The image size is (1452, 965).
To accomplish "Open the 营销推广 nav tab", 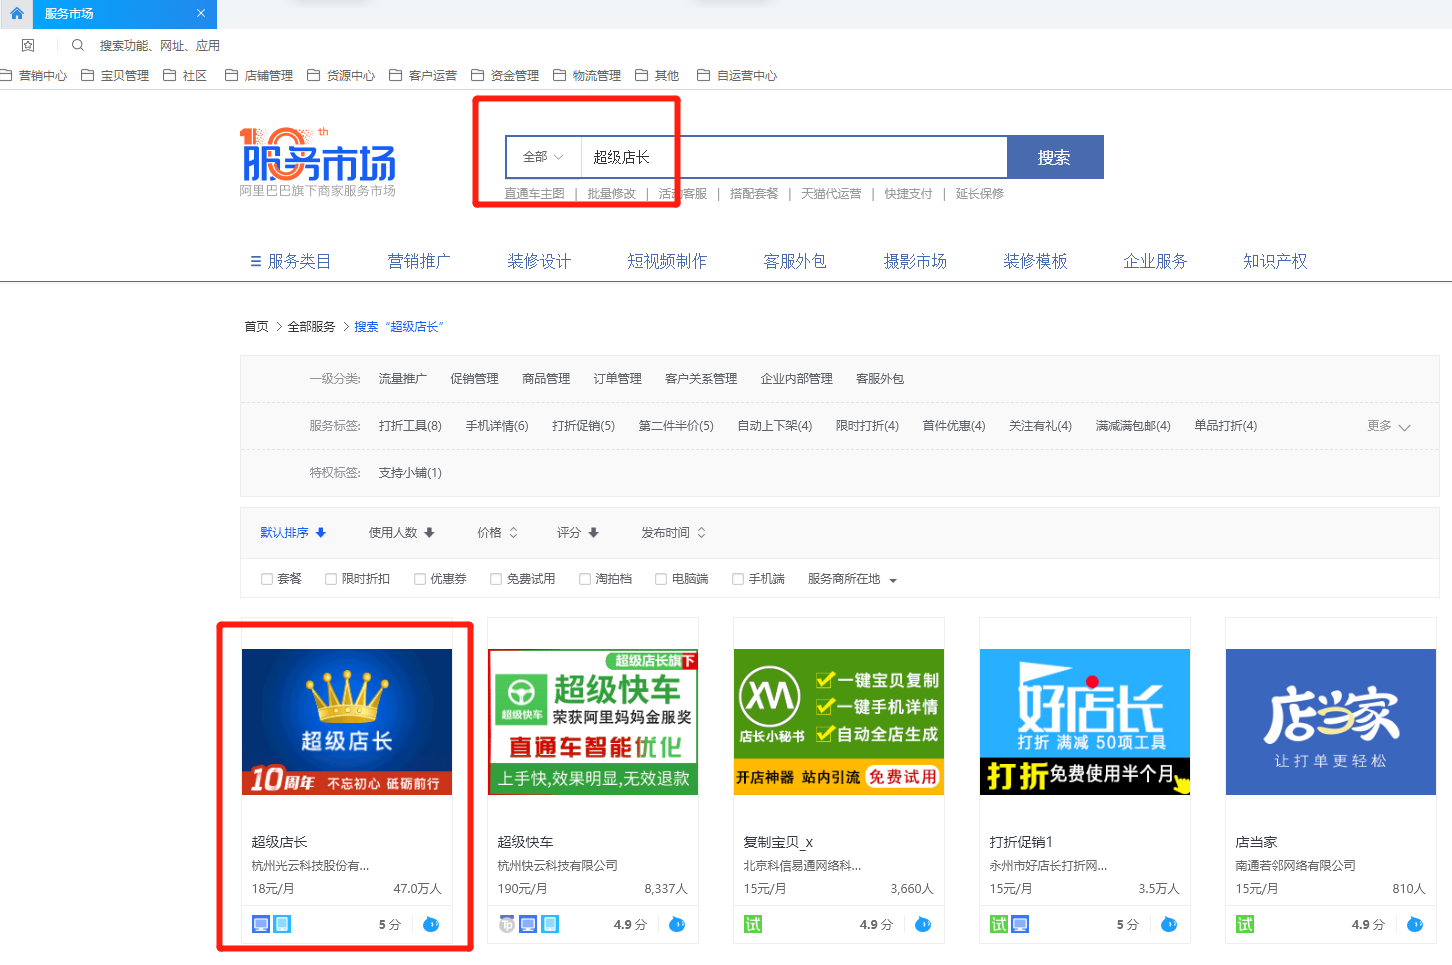I will point(419,261).
